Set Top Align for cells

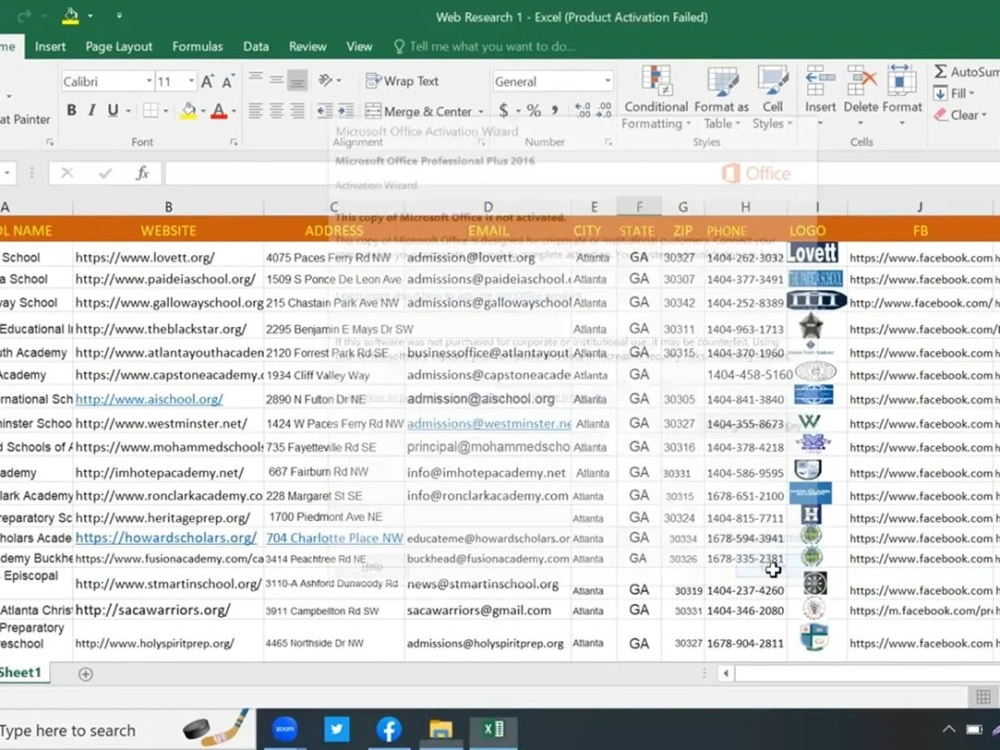pyautogui.click(x=255, y=80)
